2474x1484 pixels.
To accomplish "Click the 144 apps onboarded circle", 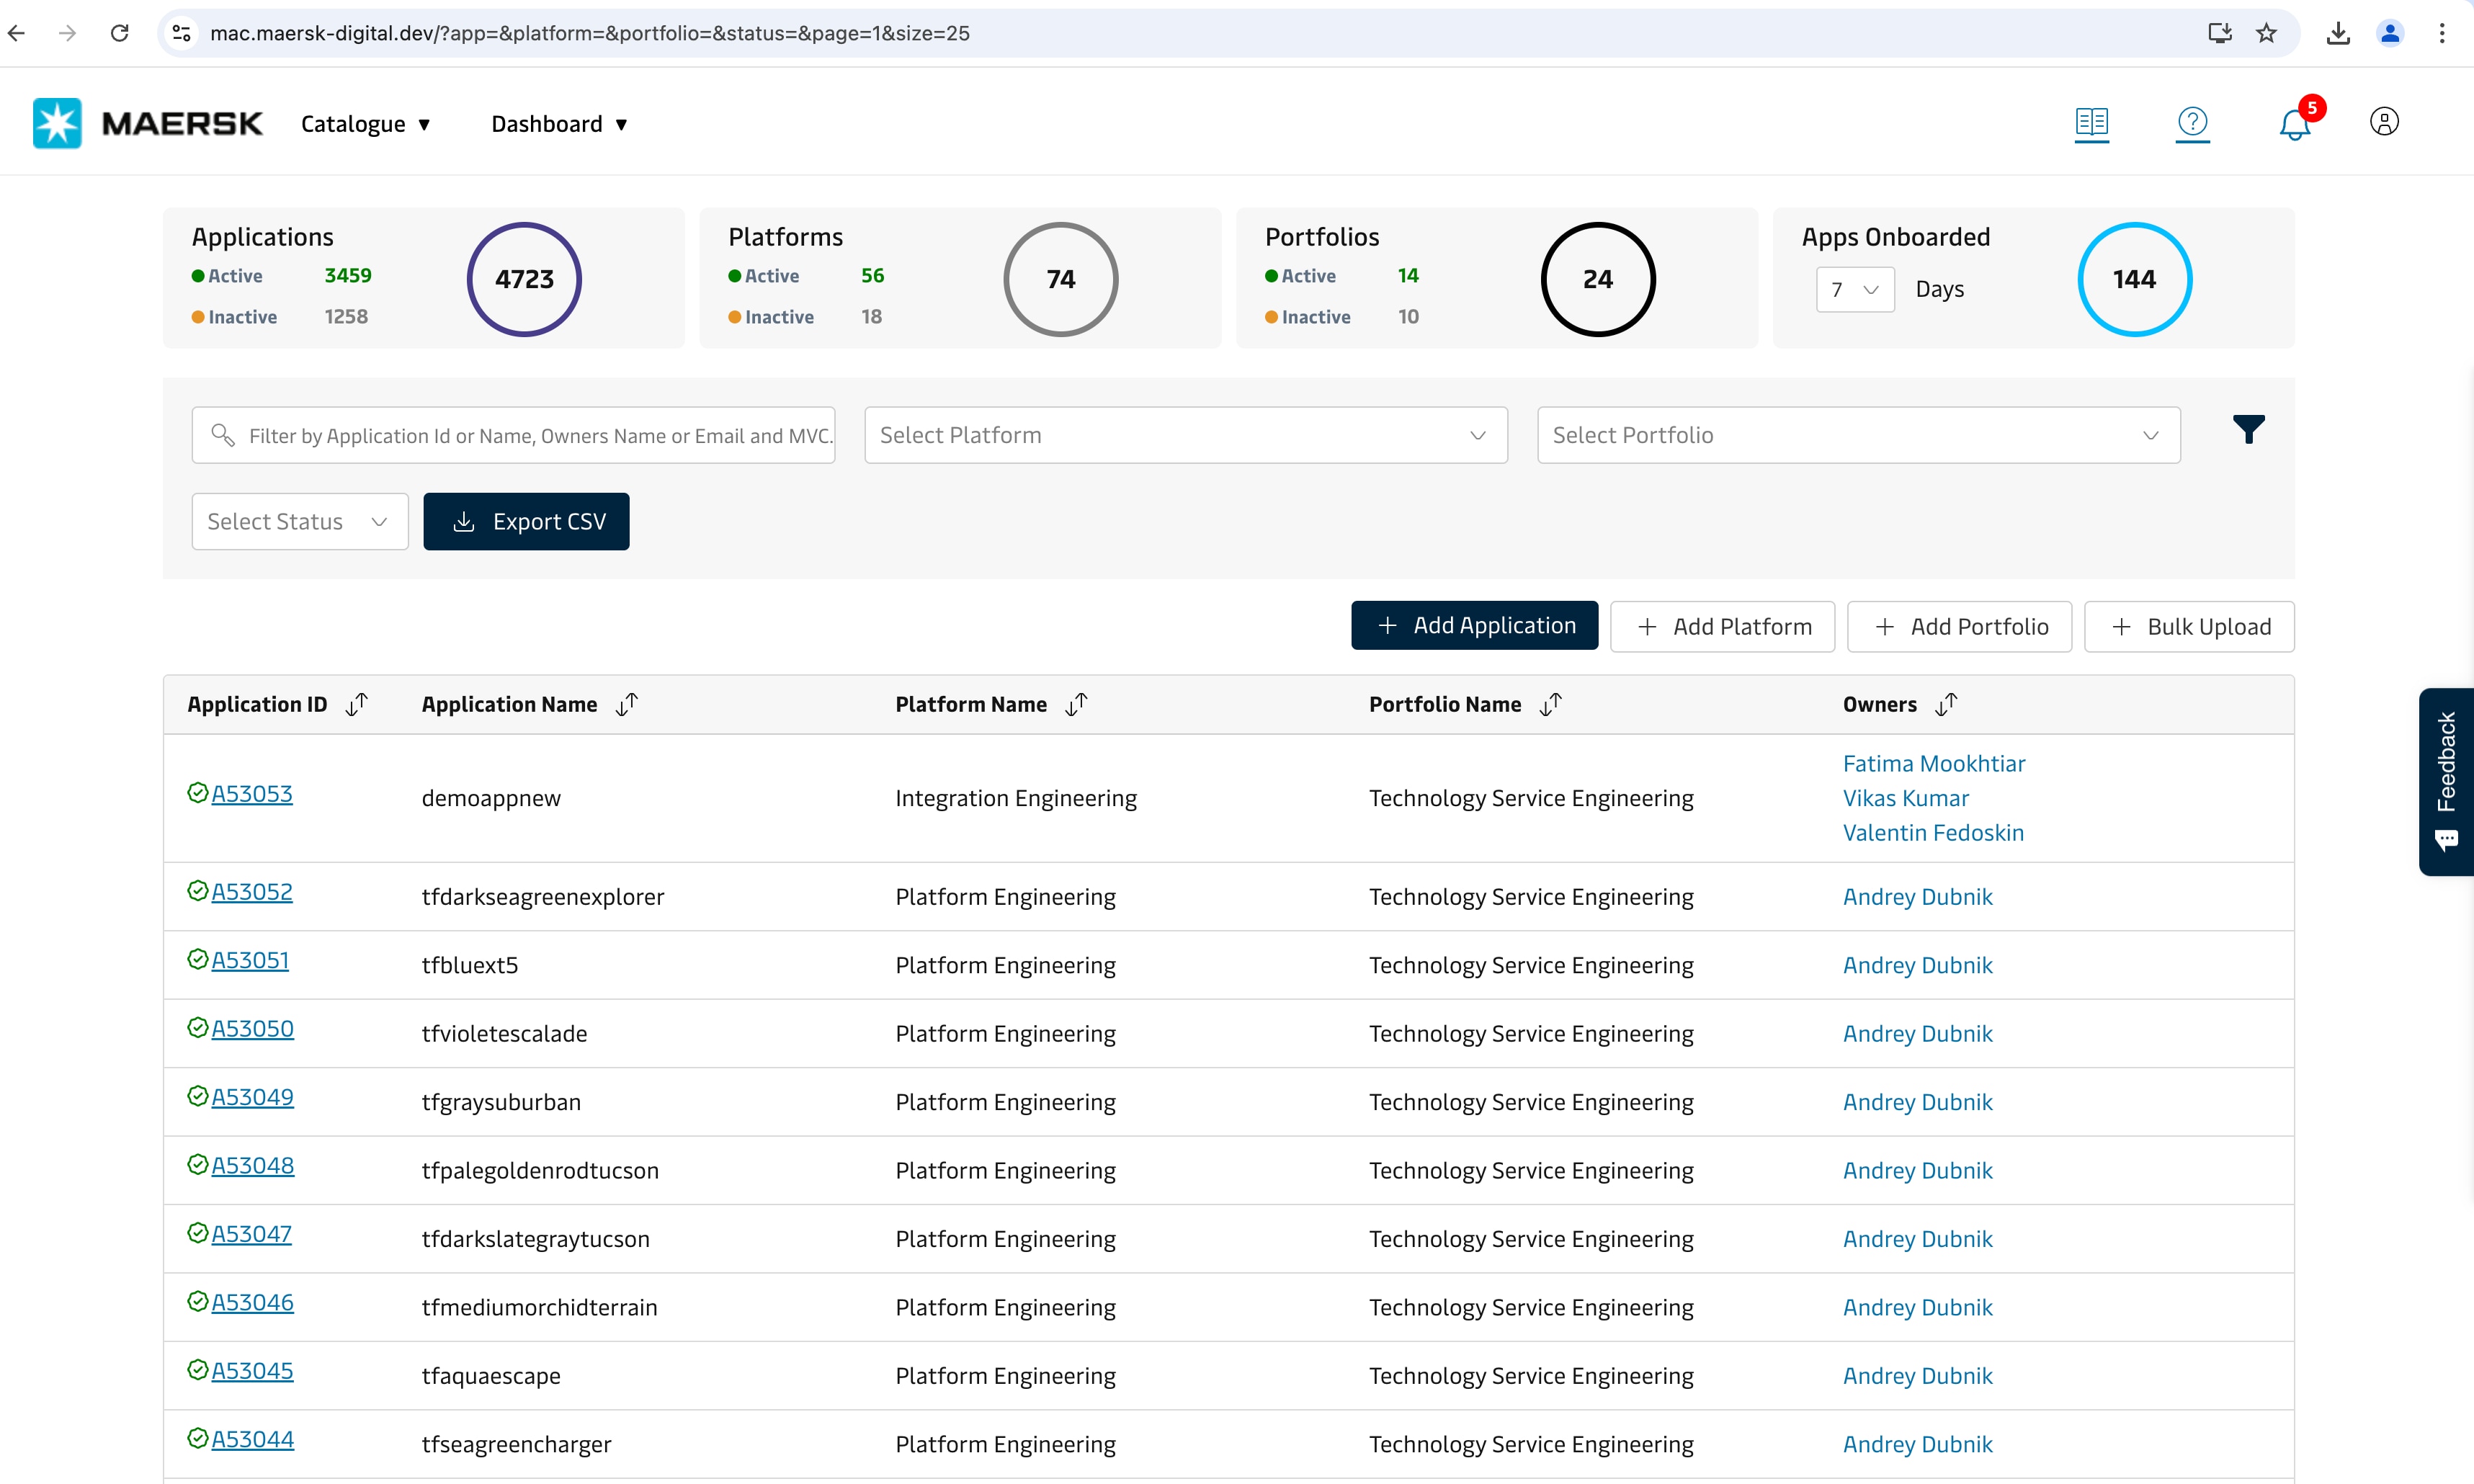I will tap(2135, 279).
